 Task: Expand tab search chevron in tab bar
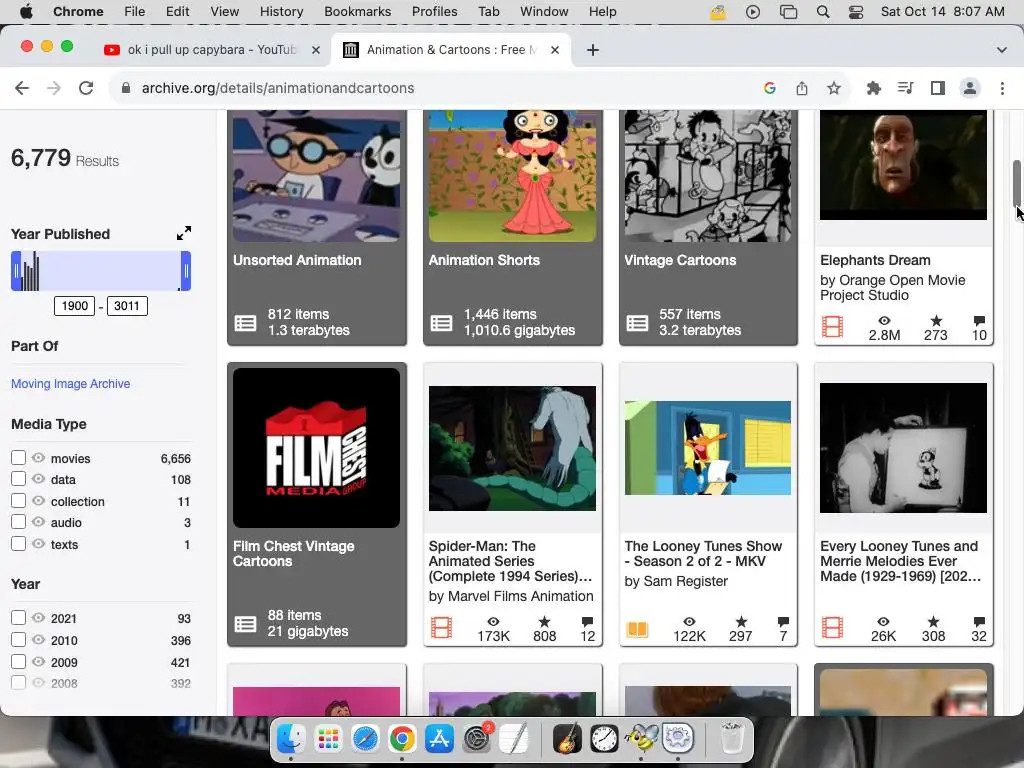tap(1002, 50)
